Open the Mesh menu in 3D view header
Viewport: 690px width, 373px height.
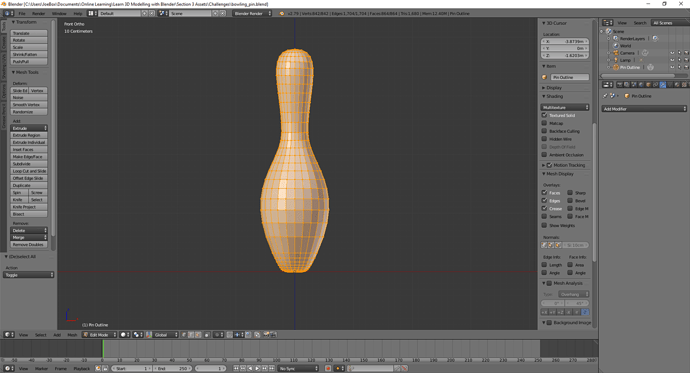tap(72, 335)
